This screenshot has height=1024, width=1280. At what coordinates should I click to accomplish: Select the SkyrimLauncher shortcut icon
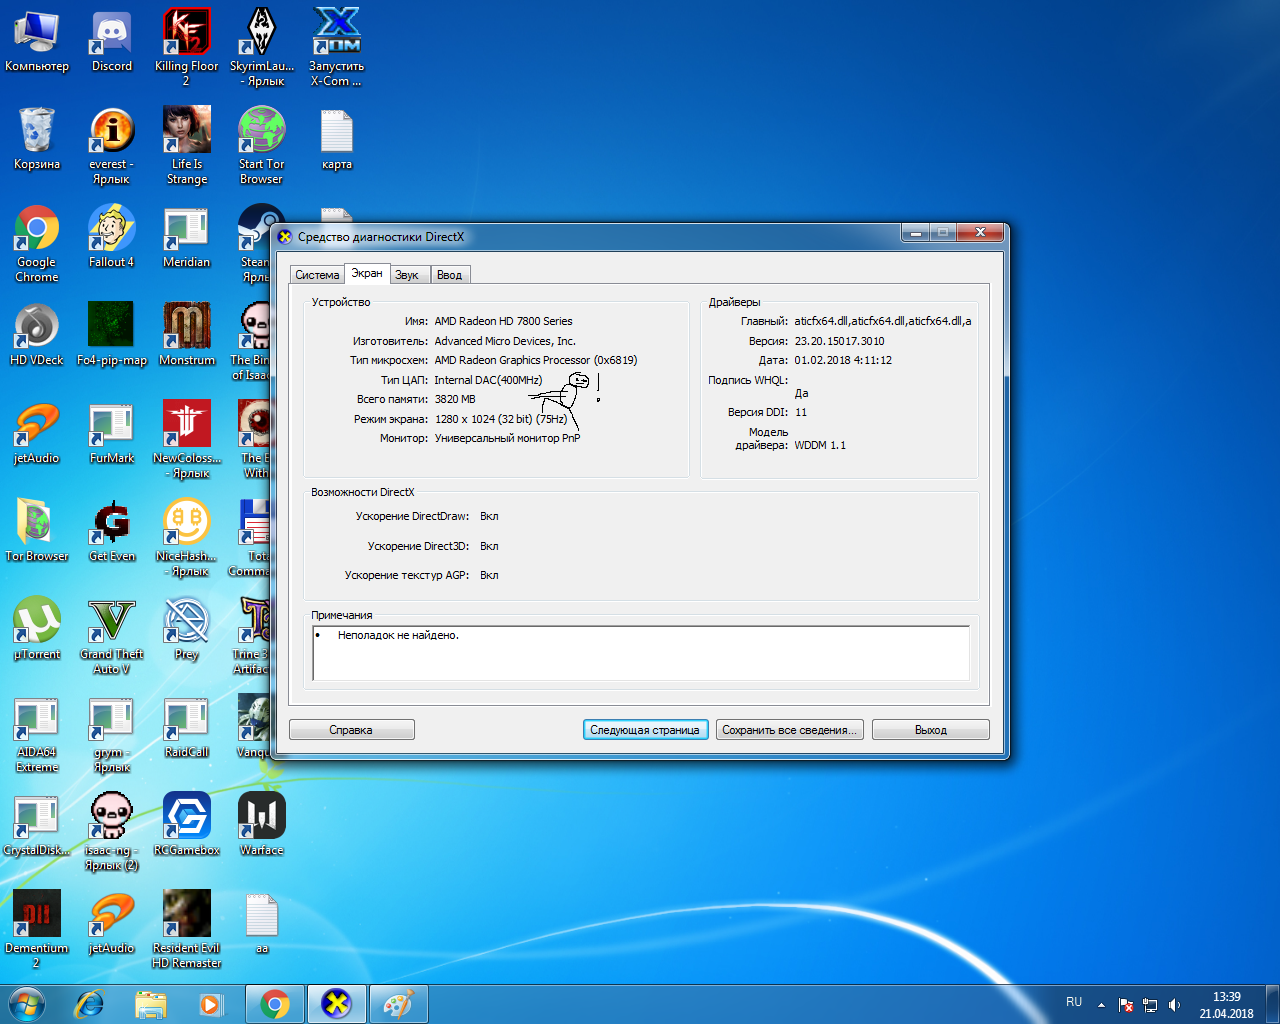[262, 47]
